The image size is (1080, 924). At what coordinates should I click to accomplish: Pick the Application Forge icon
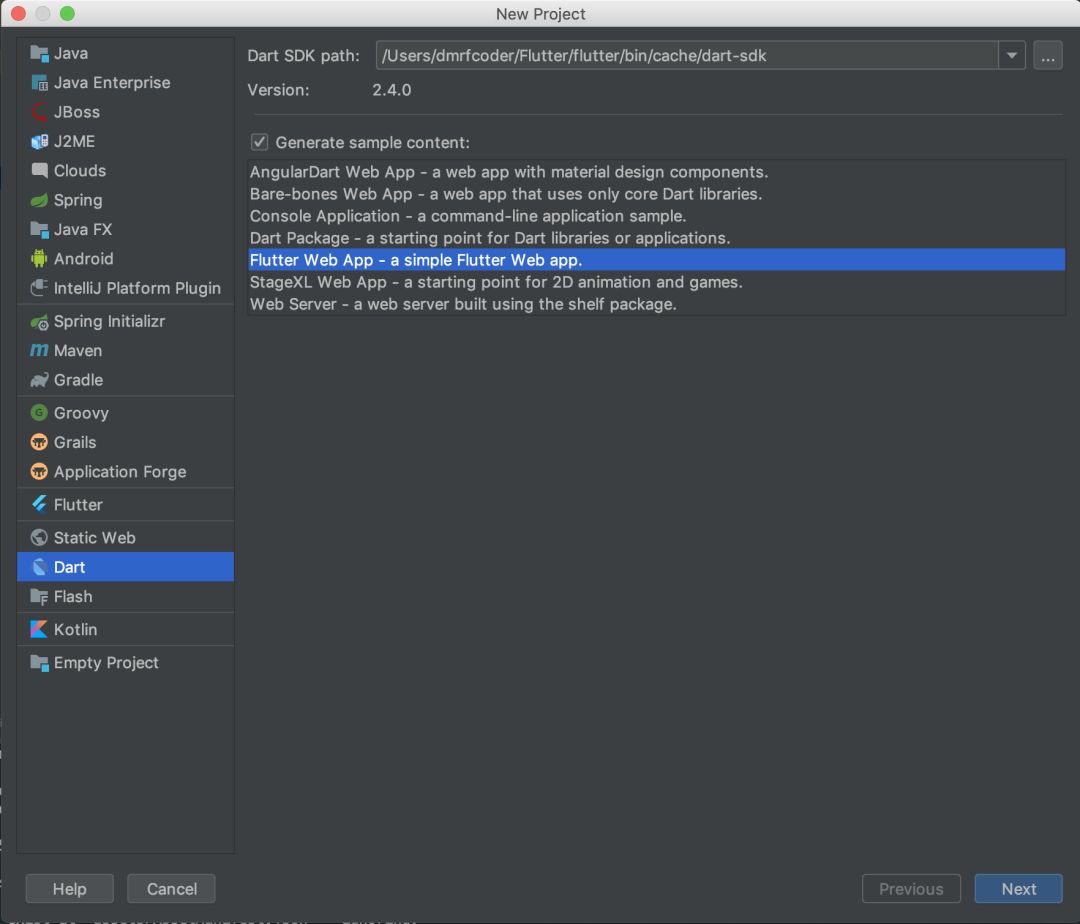click(39, 472)
